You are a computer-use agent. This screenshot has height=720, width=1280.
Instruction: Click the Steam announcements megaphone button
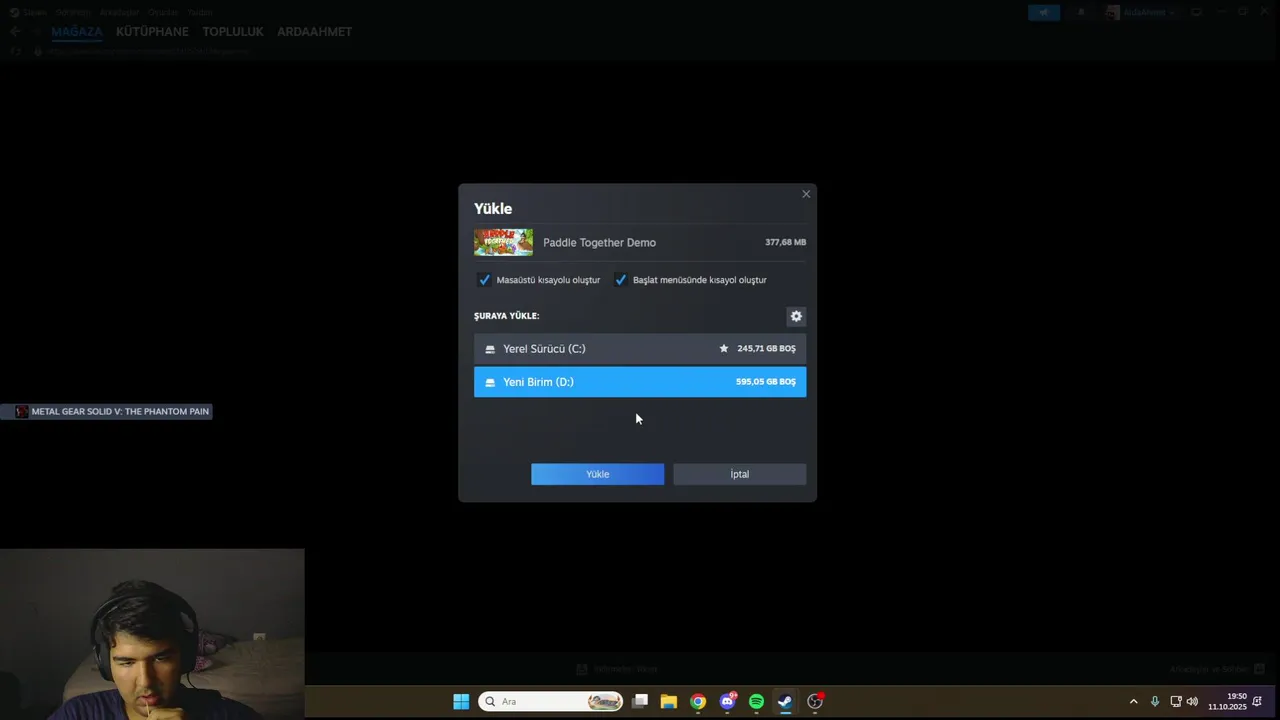[1044, 13]
